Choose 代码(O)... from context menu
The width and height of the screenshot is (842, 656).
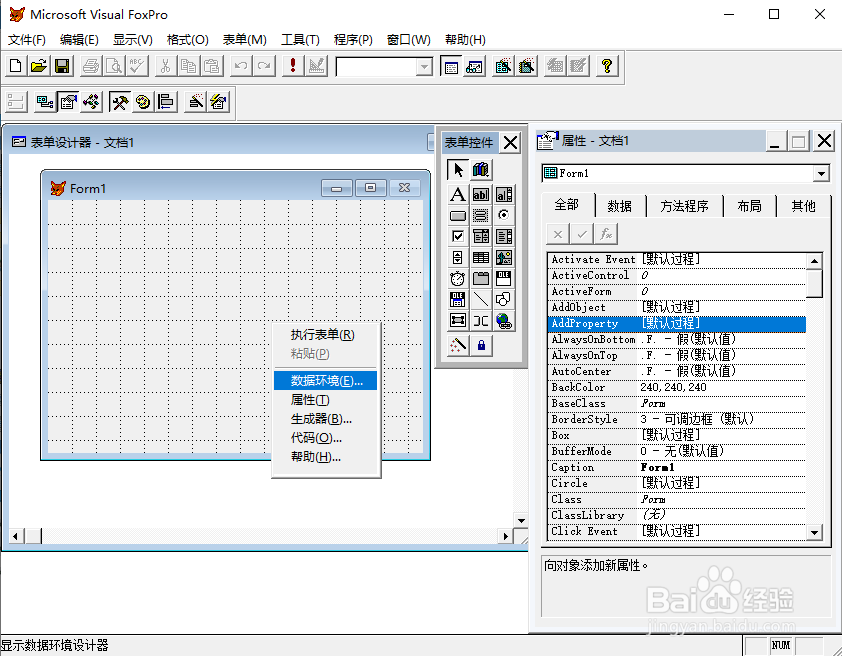(325, 438)
